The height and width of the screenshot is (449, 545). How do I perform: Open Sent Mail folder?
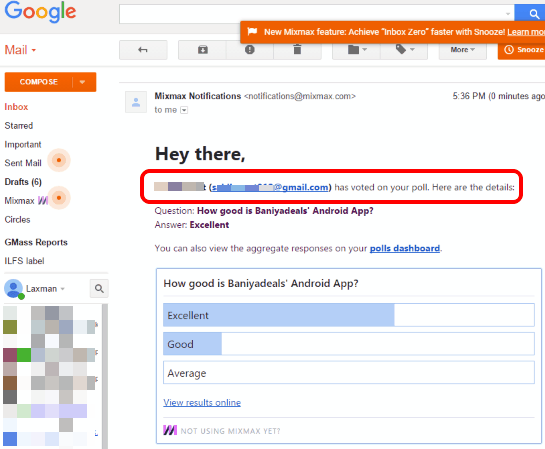point(23,163)
